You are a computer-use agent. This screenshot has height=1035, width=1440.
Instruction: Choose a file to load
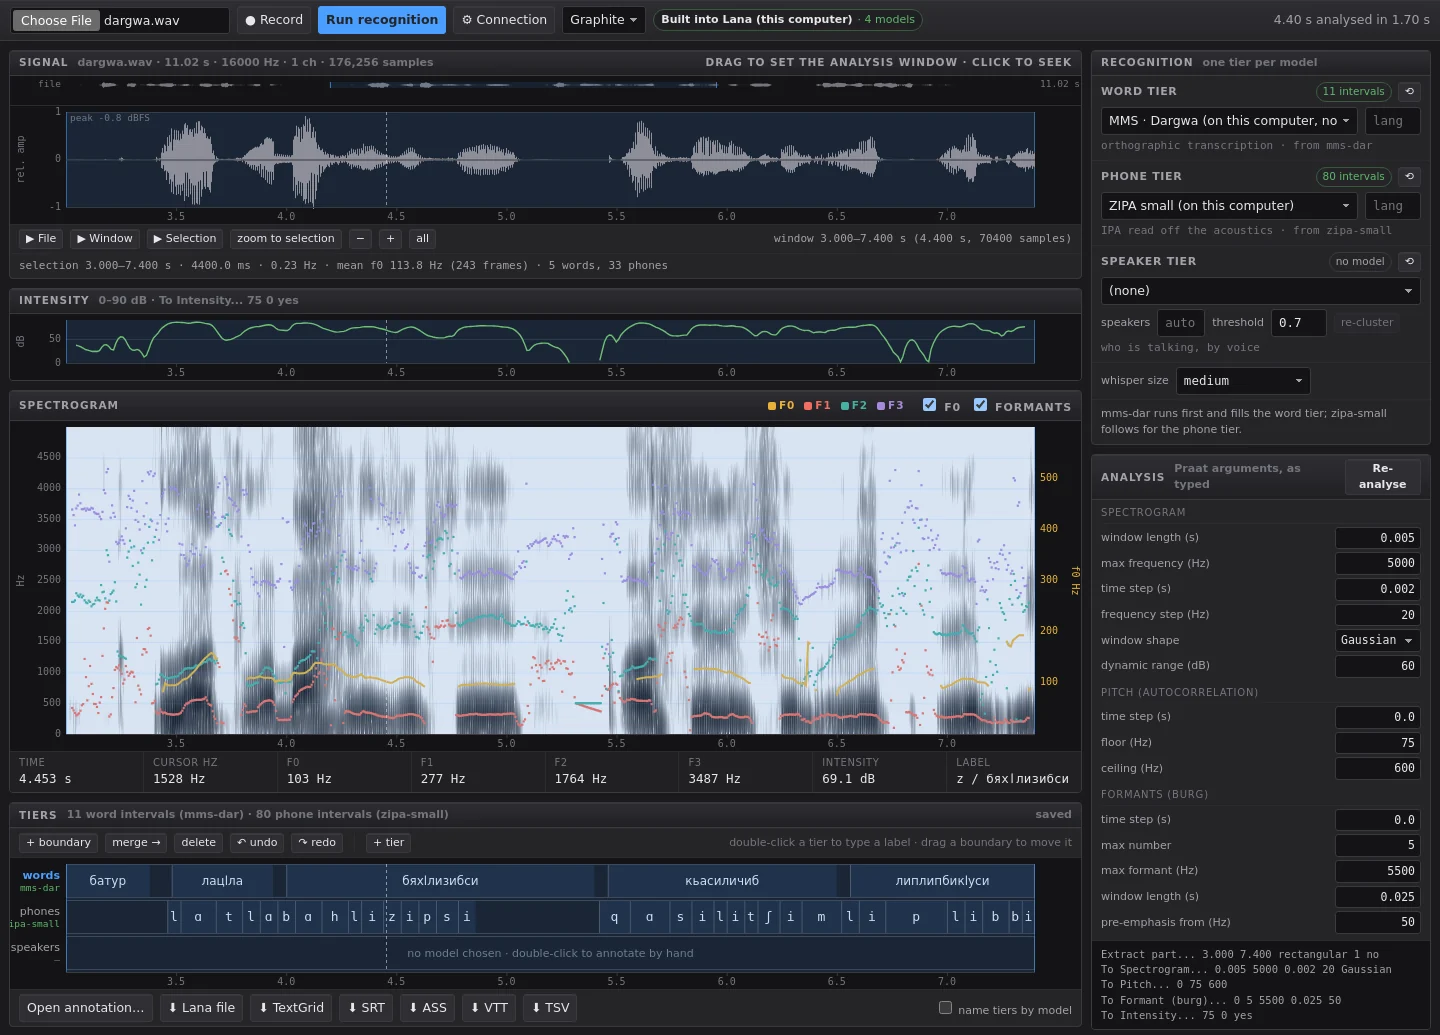click(56, 20)
